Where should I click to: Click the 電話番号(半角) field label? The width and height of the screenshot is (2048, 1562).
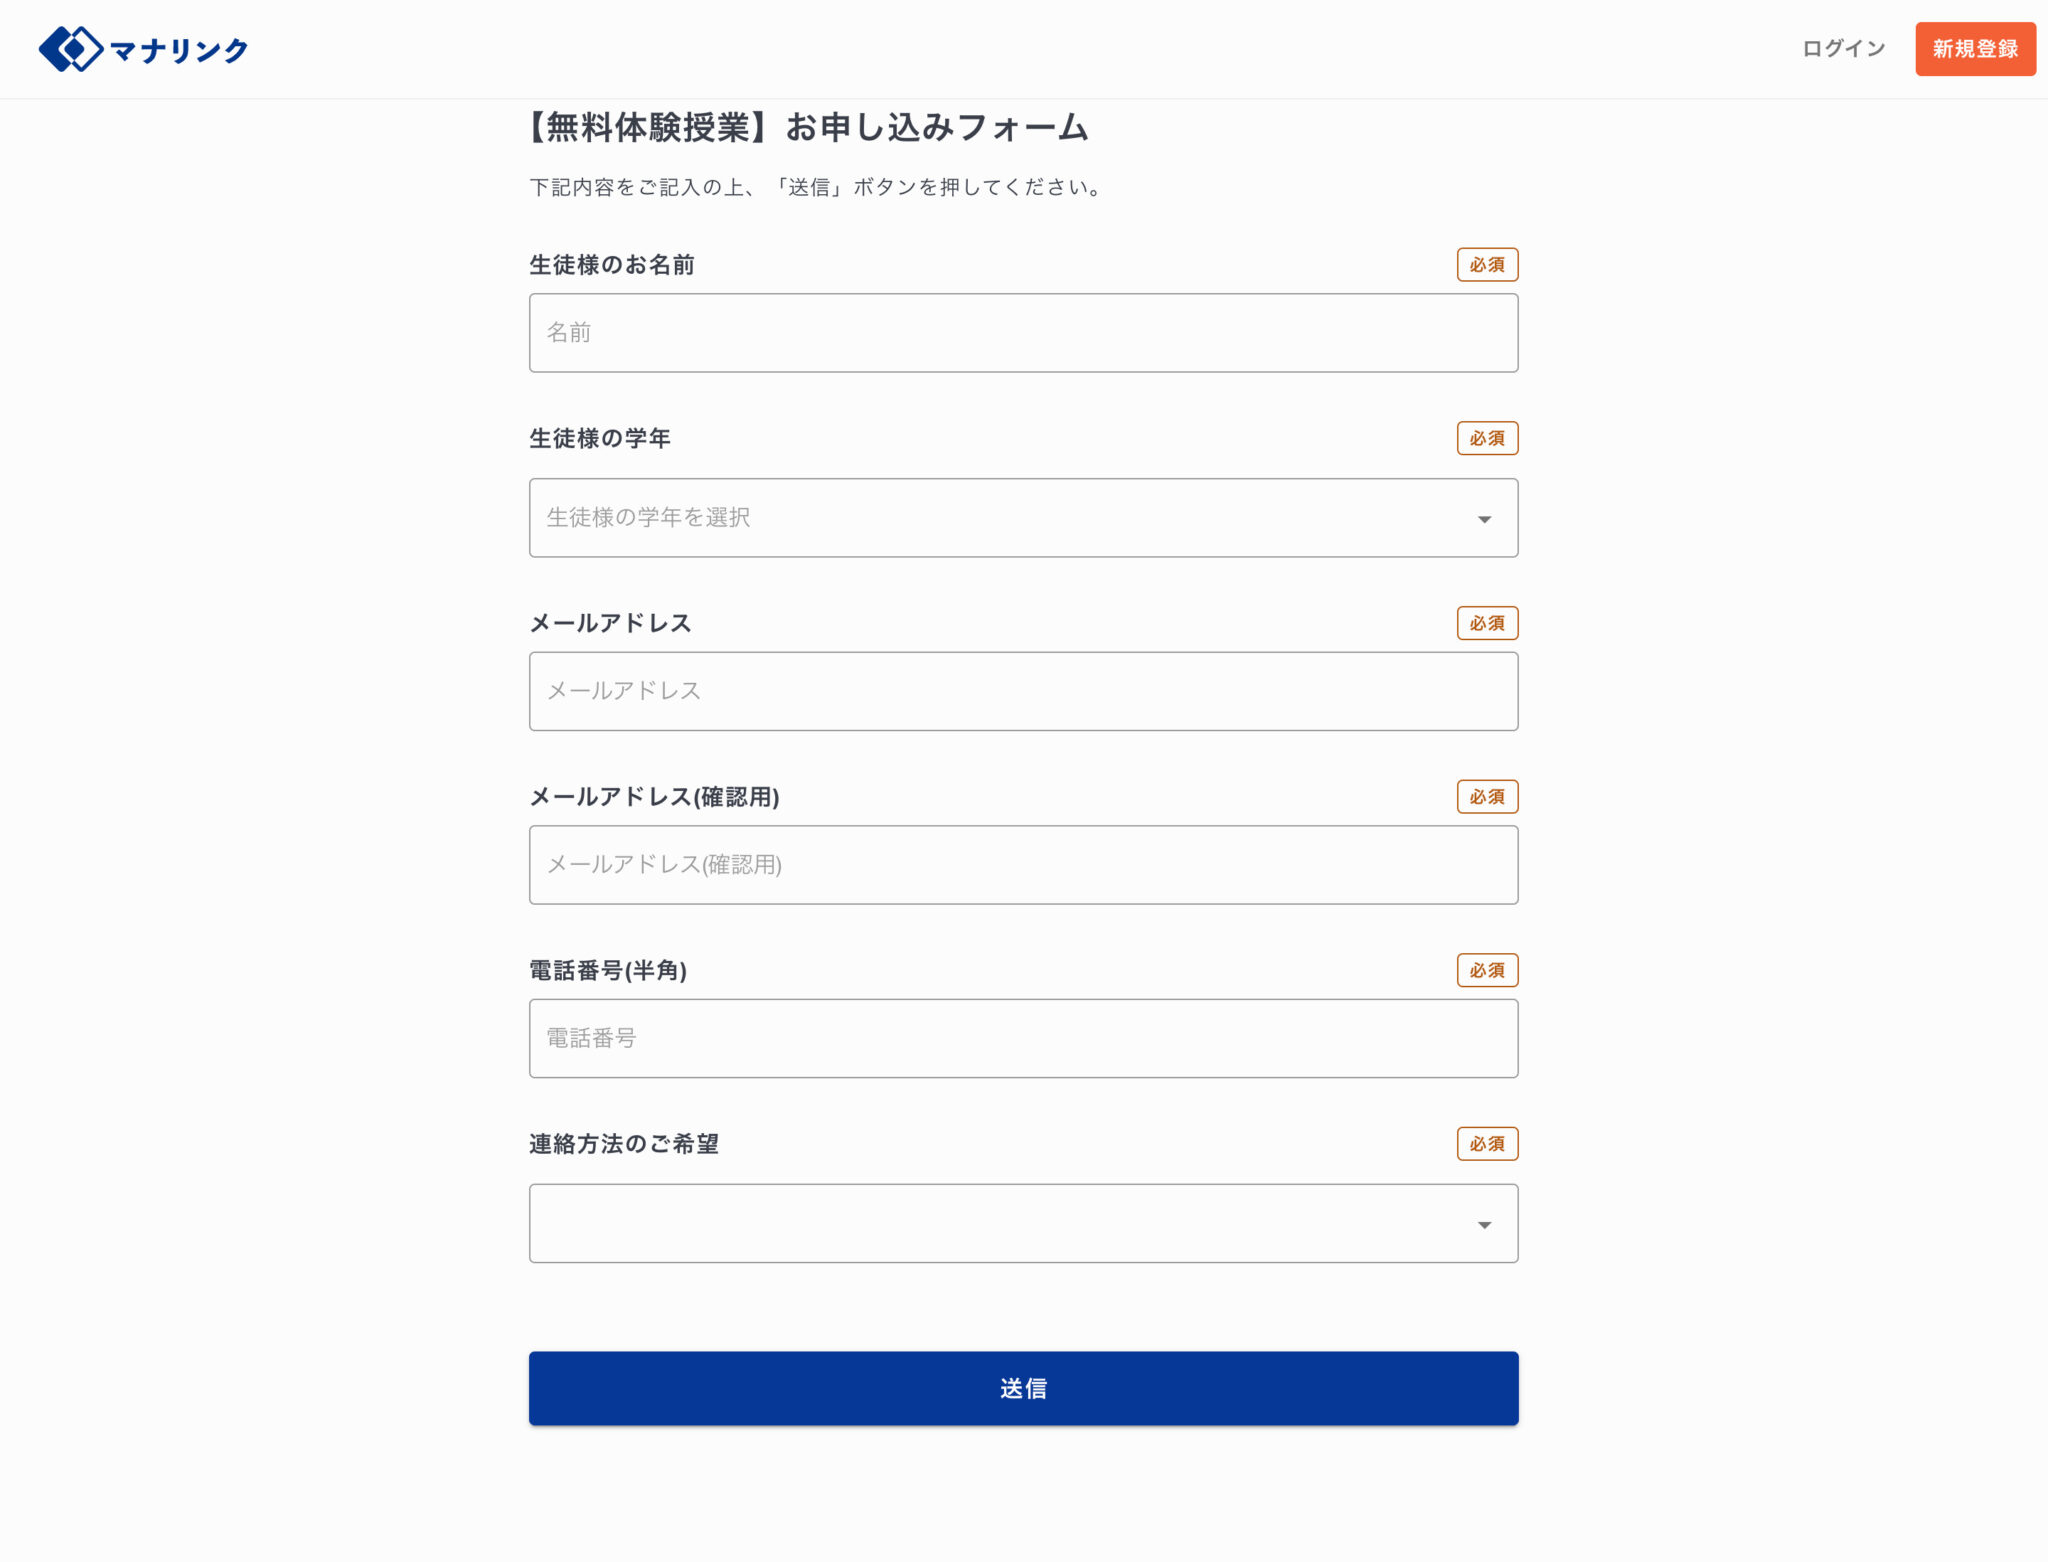[x=607, y=970]
